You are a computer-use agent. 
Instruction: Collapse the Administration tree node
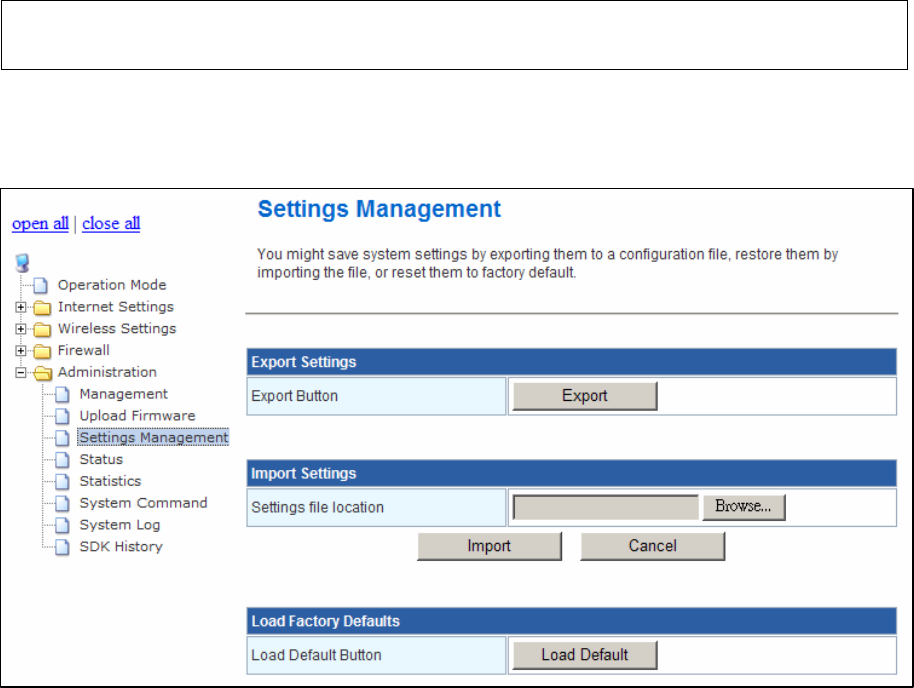(20, 373)
